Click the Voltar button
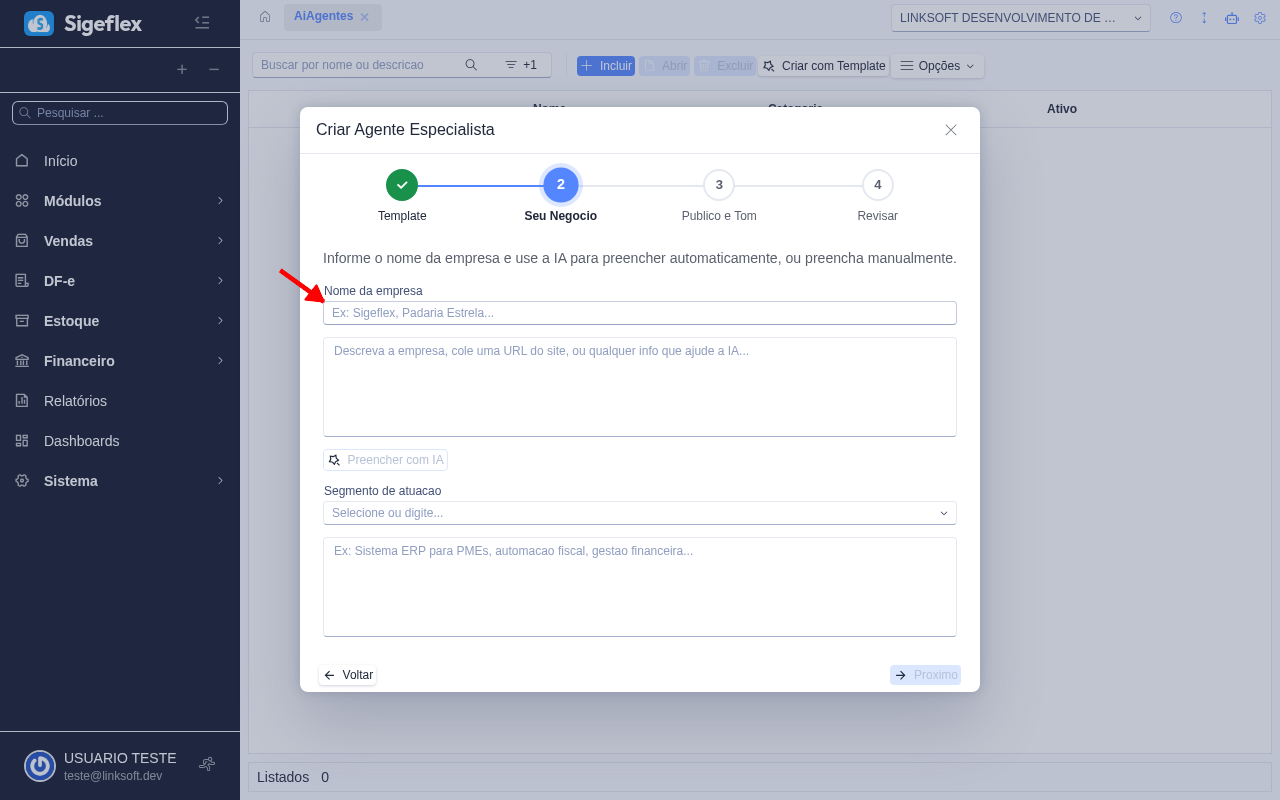 (348, 675)
